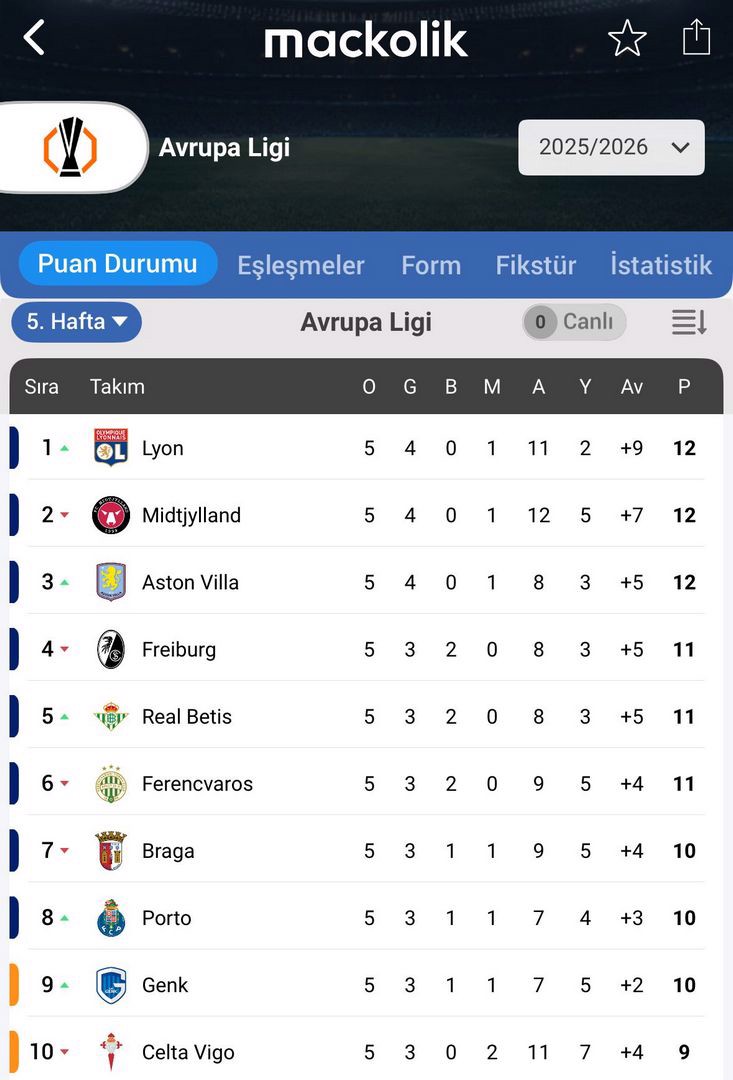Tap the Lyon club crest
The height and width of the screenshot is (1080, 733).
point(111,448)
